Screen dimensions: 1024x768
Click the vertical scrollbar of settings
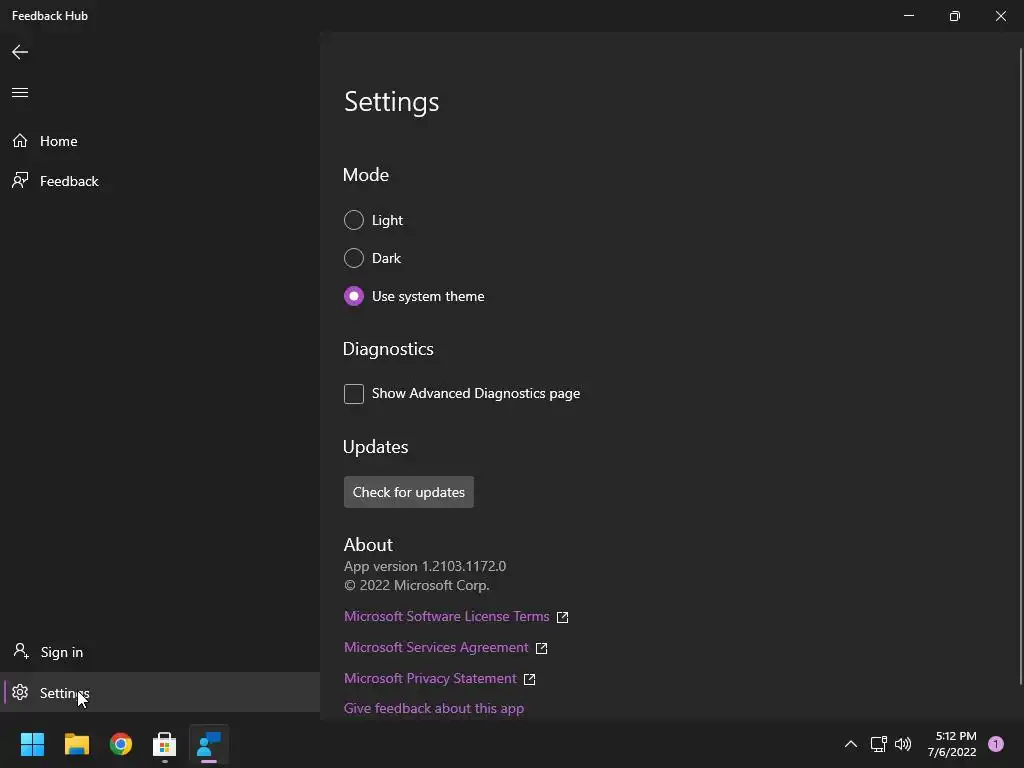[x=1021, y=366]
